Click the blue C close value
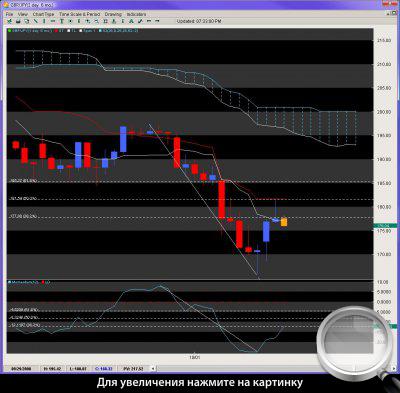 coord(104,369)
